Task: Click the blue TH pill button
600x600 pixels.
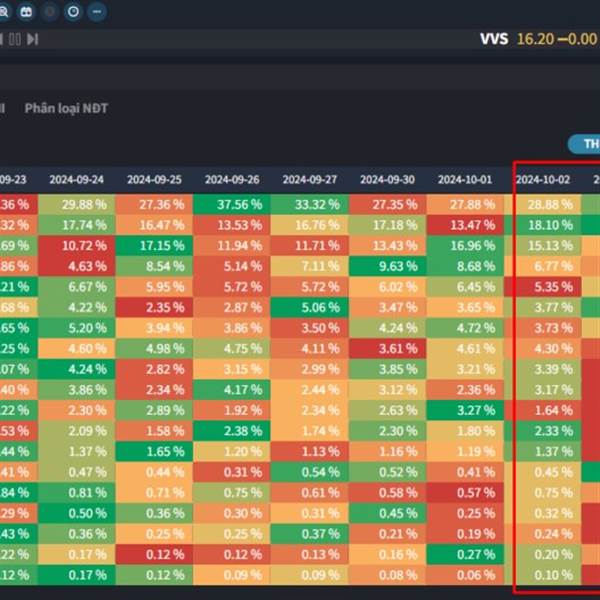Action: coord(585,144)
